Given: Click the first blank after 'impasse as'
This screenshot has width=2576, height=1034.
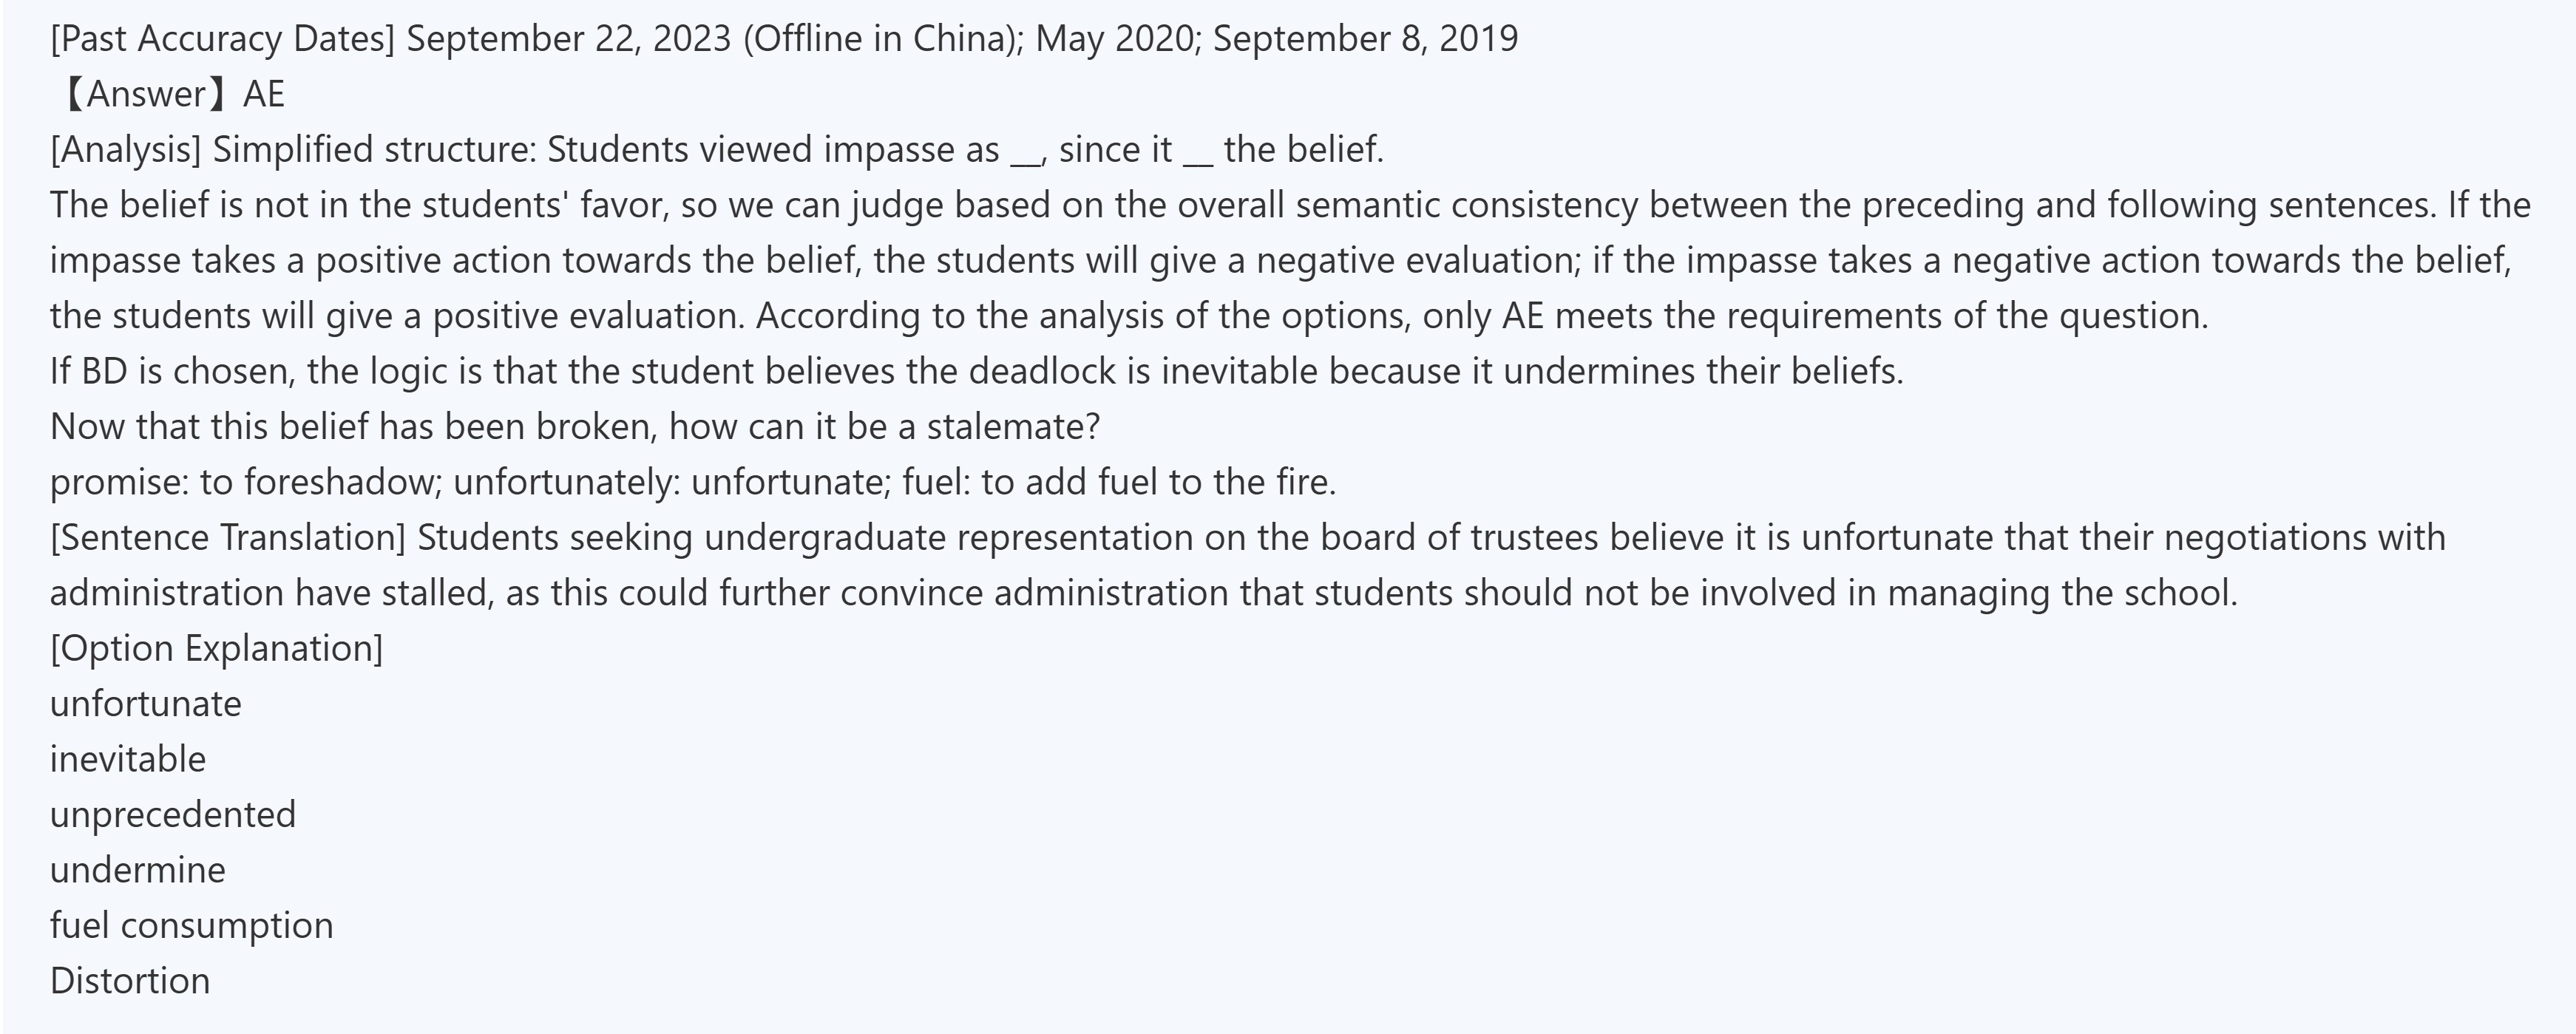Looking at the screenshot, I should click(x=1025, y=152).
